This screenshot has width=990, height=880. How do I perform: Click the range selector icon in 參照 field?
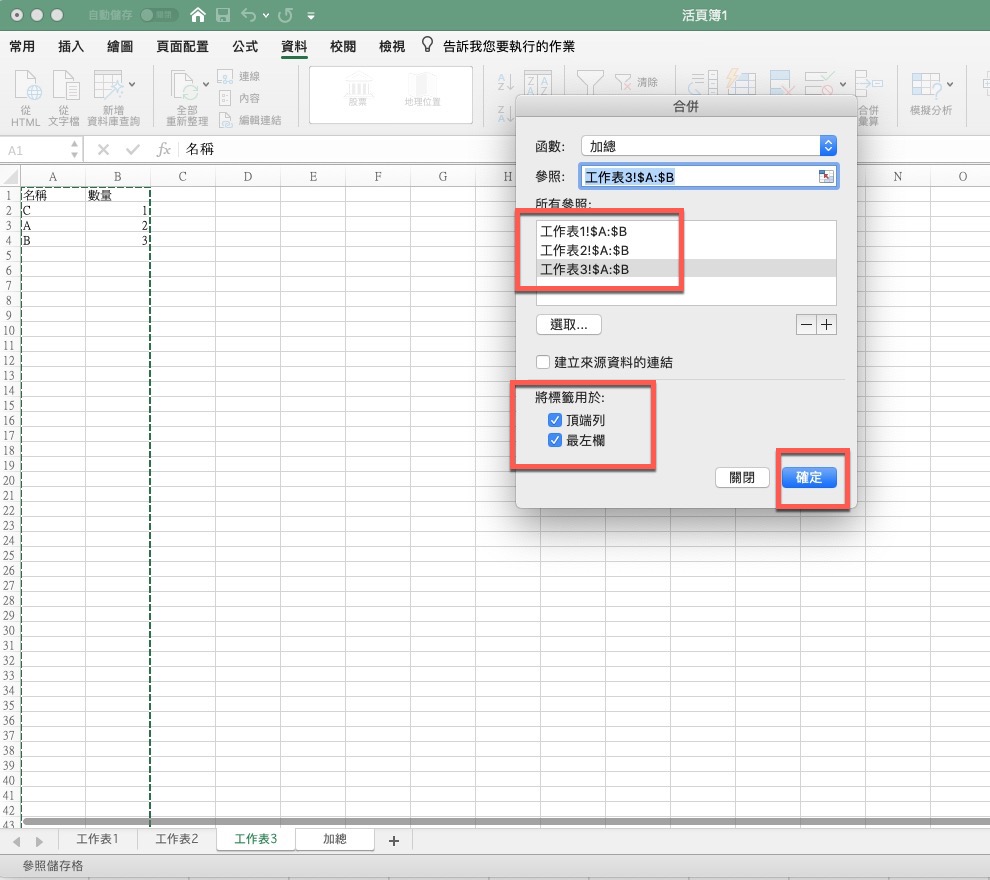pyautogui.click(x=825, y=177)
